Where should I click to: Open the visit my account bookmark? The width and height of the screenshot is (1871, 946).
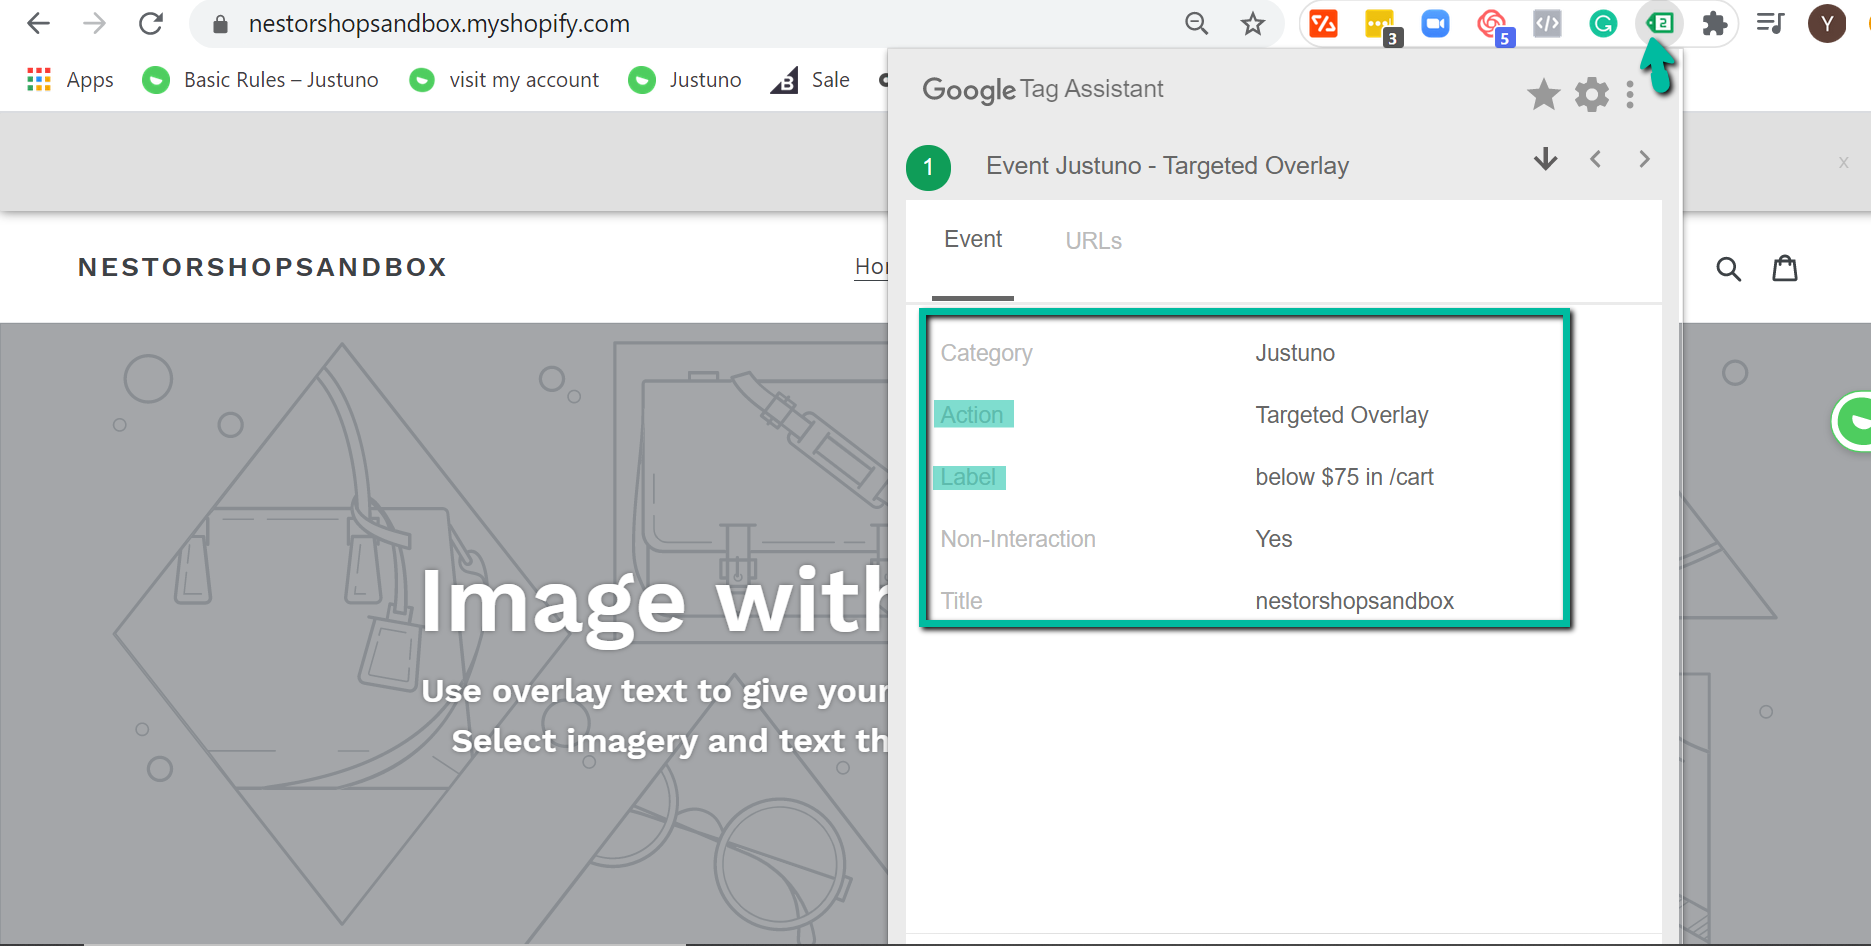505,80
